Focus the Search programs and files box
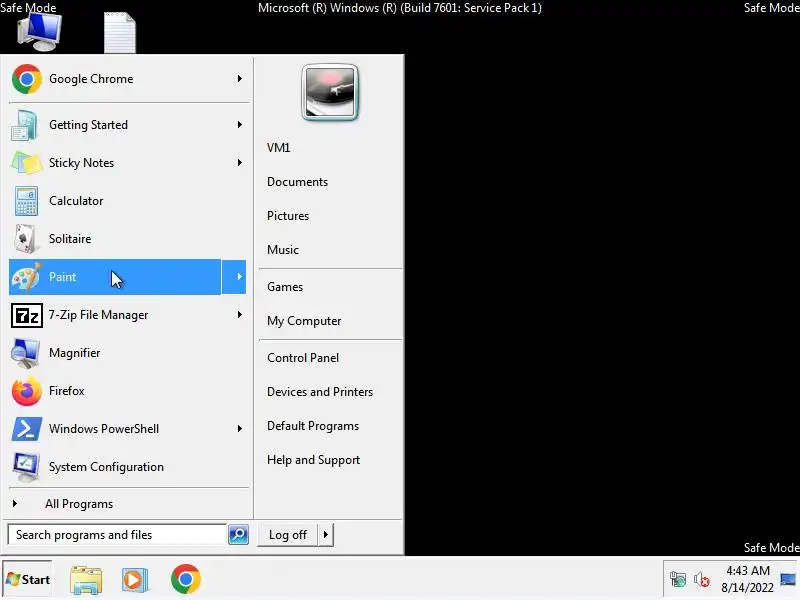Image resolution: width=800 pixels, height=600 pixels. click(117, 535)
